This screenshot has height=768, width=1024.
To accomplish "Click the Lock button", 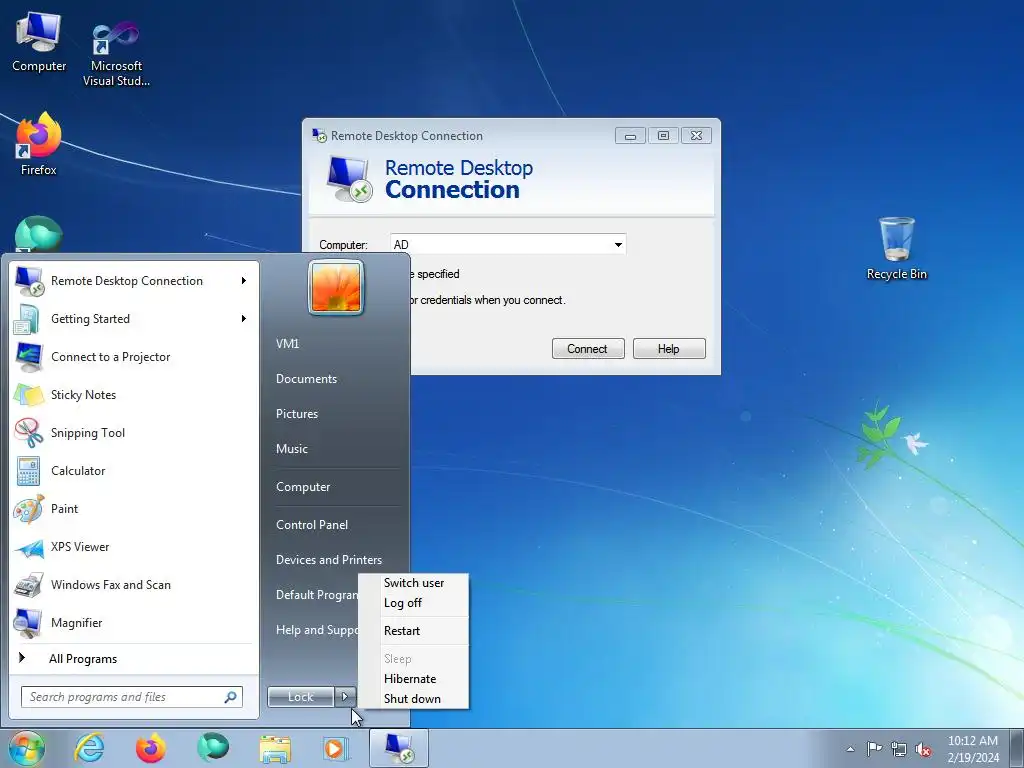I will (301, 697).
